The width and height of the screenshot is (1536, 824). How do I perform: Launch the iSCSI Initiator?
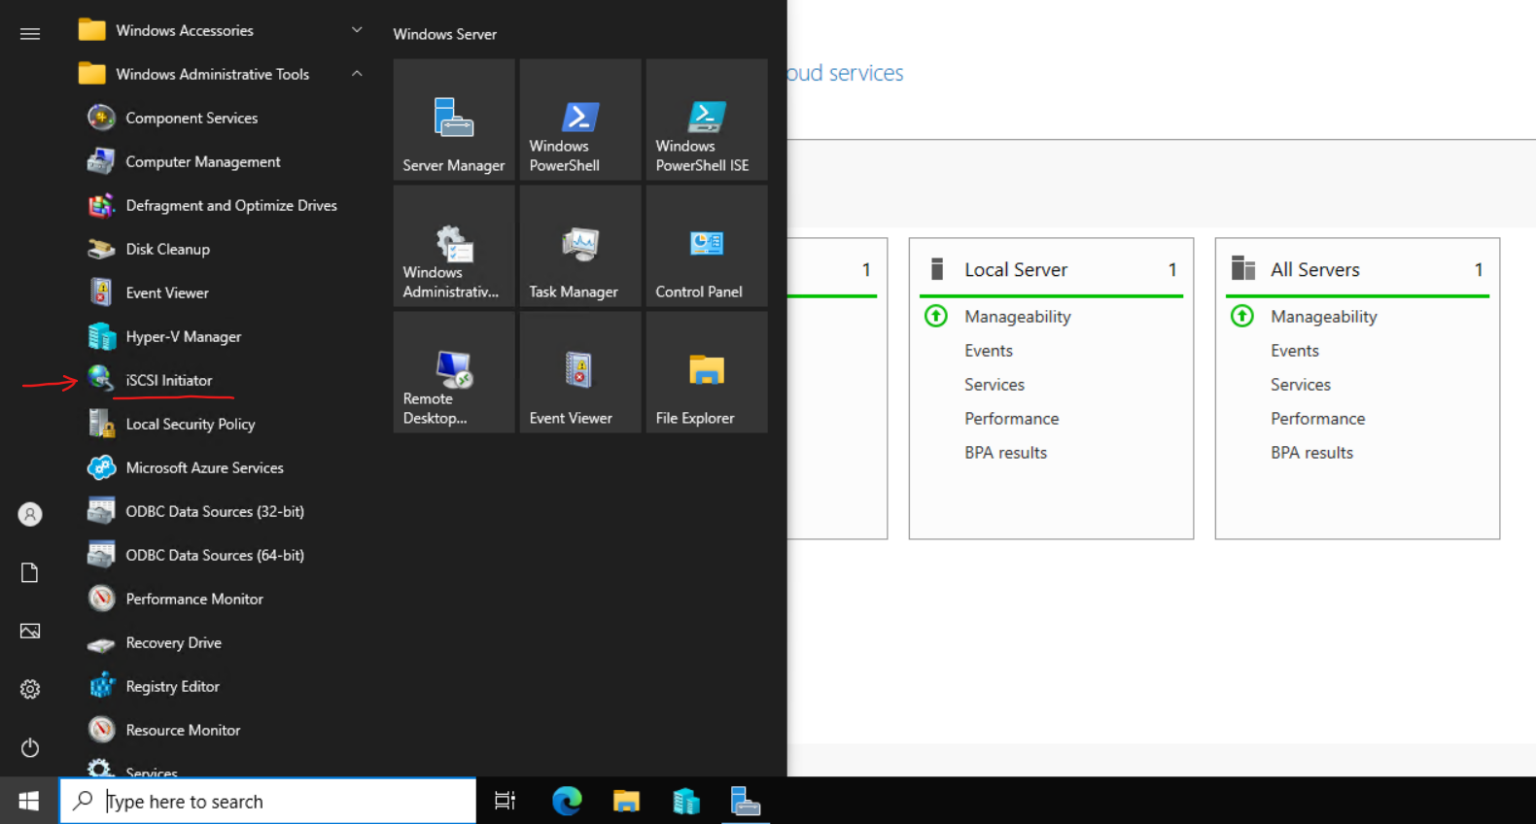click(168, 380)
